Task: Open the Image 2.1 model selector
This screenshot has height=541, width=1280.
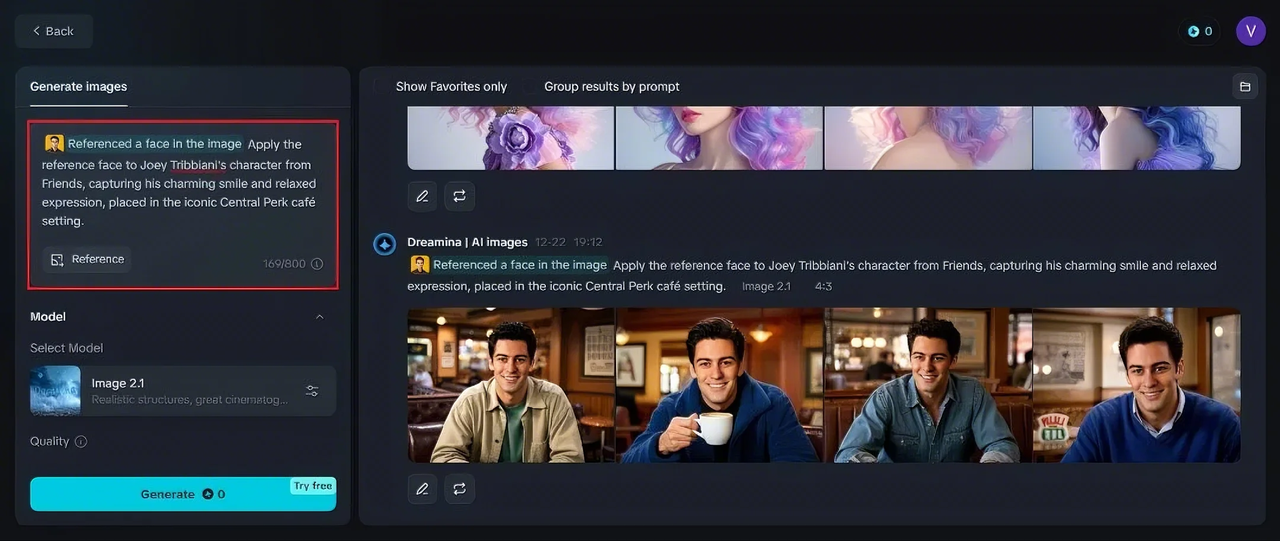Action: click(x=183, y=390)
